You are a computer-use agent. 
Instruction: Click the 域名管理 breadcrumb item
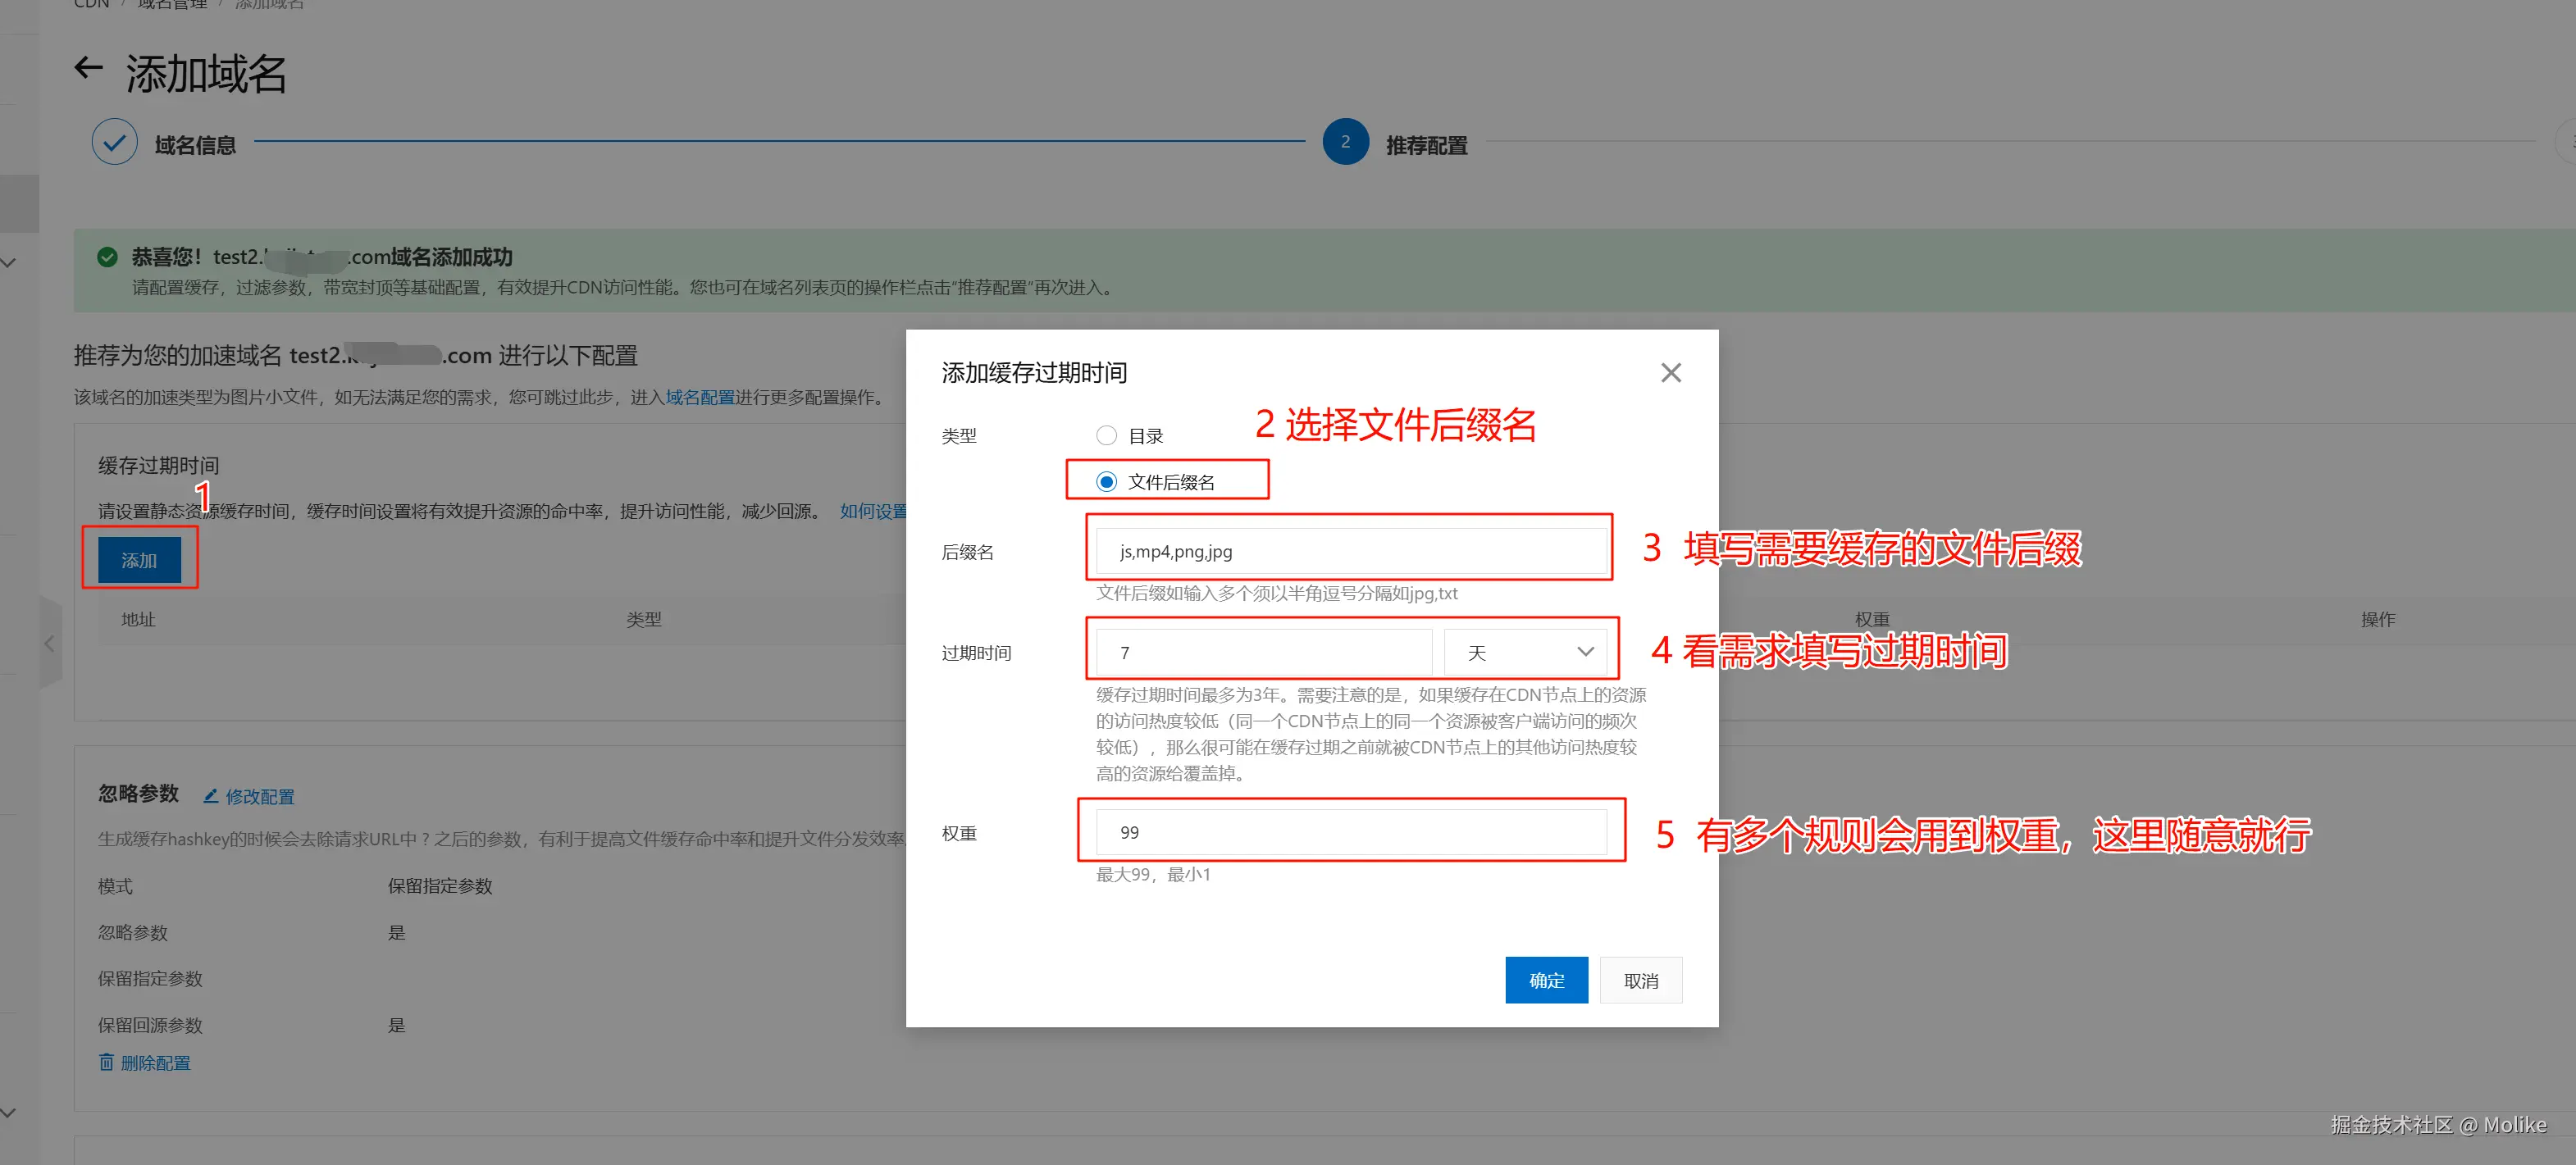click(x=172, y=4)
